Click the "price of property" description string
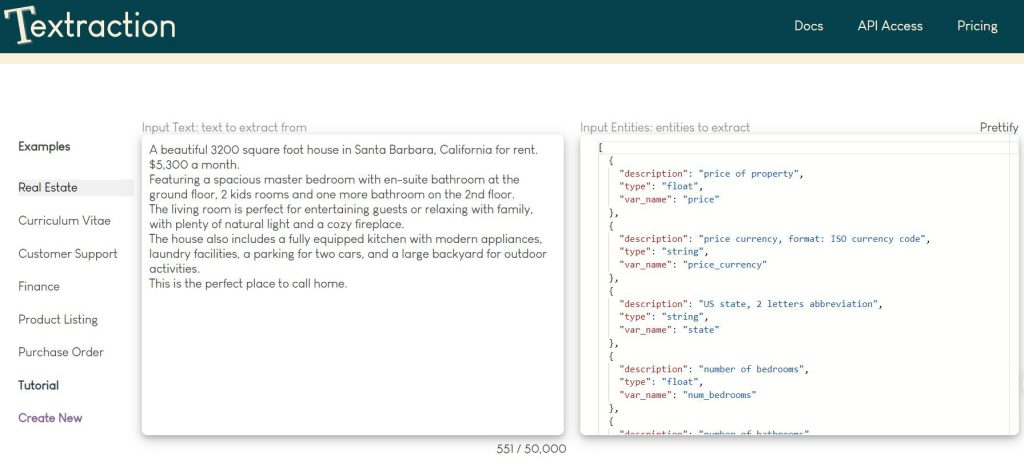 click(x=749, y=174)
